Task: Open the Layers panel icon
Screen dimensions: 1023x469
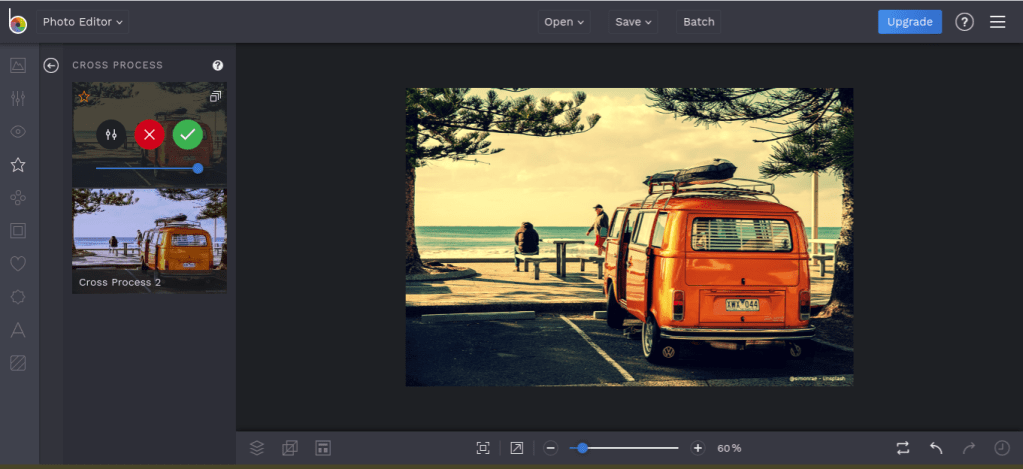Action: (x=257, y=448)
